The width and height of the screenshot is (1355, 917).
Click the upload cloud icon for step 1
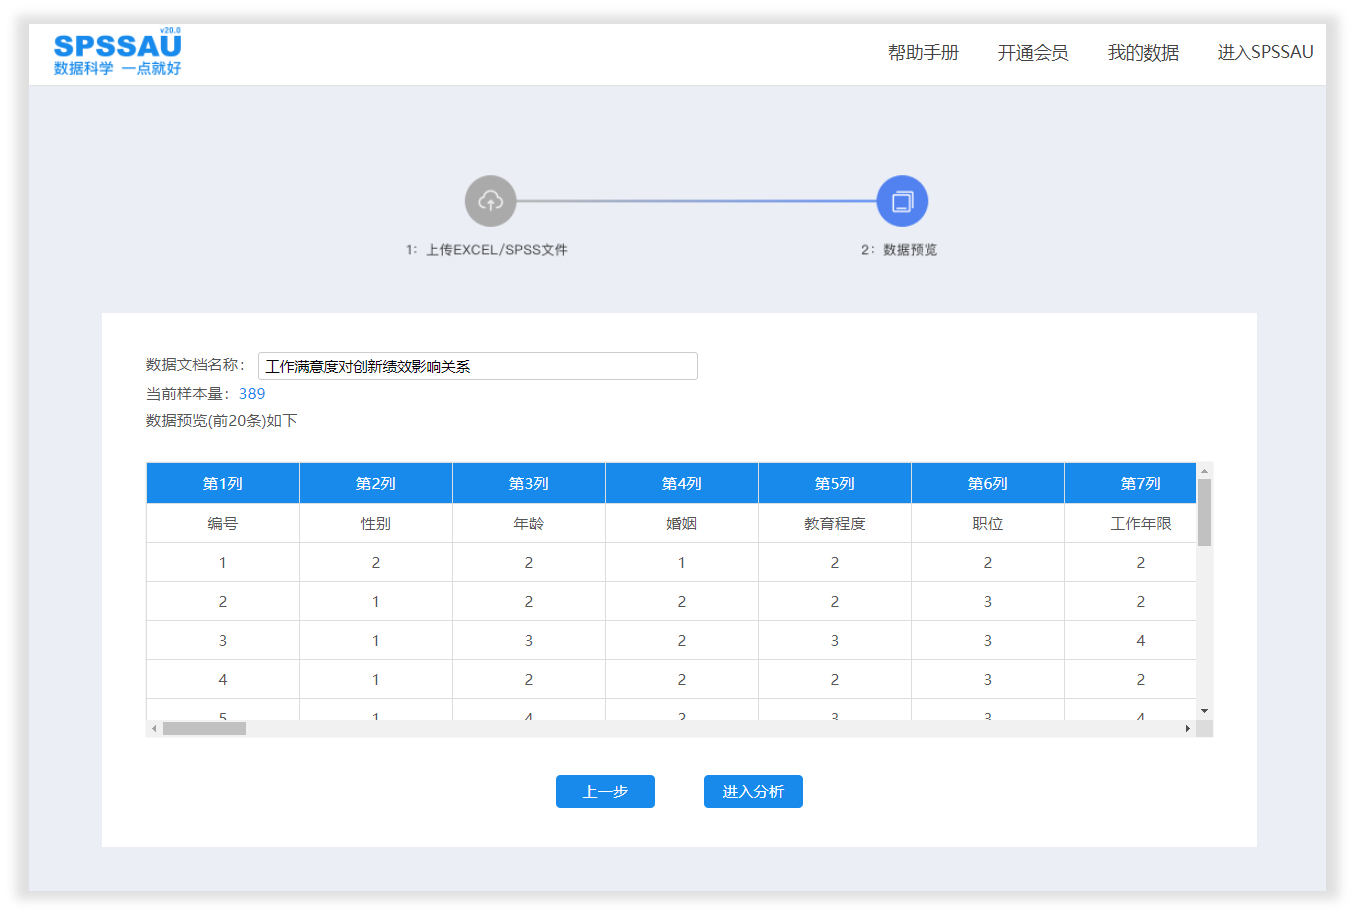[490, 200]
